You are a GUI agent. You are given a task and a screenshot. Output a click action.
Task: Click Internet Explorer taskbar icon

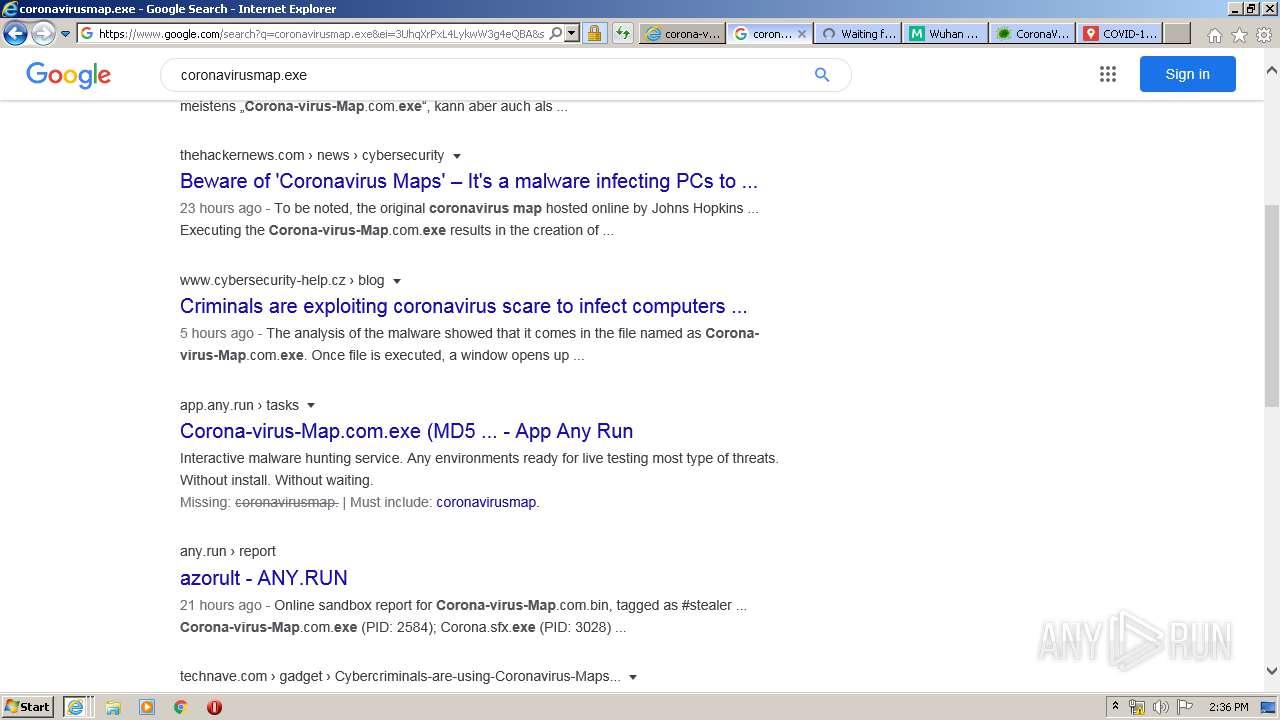[x=77, y=707]
